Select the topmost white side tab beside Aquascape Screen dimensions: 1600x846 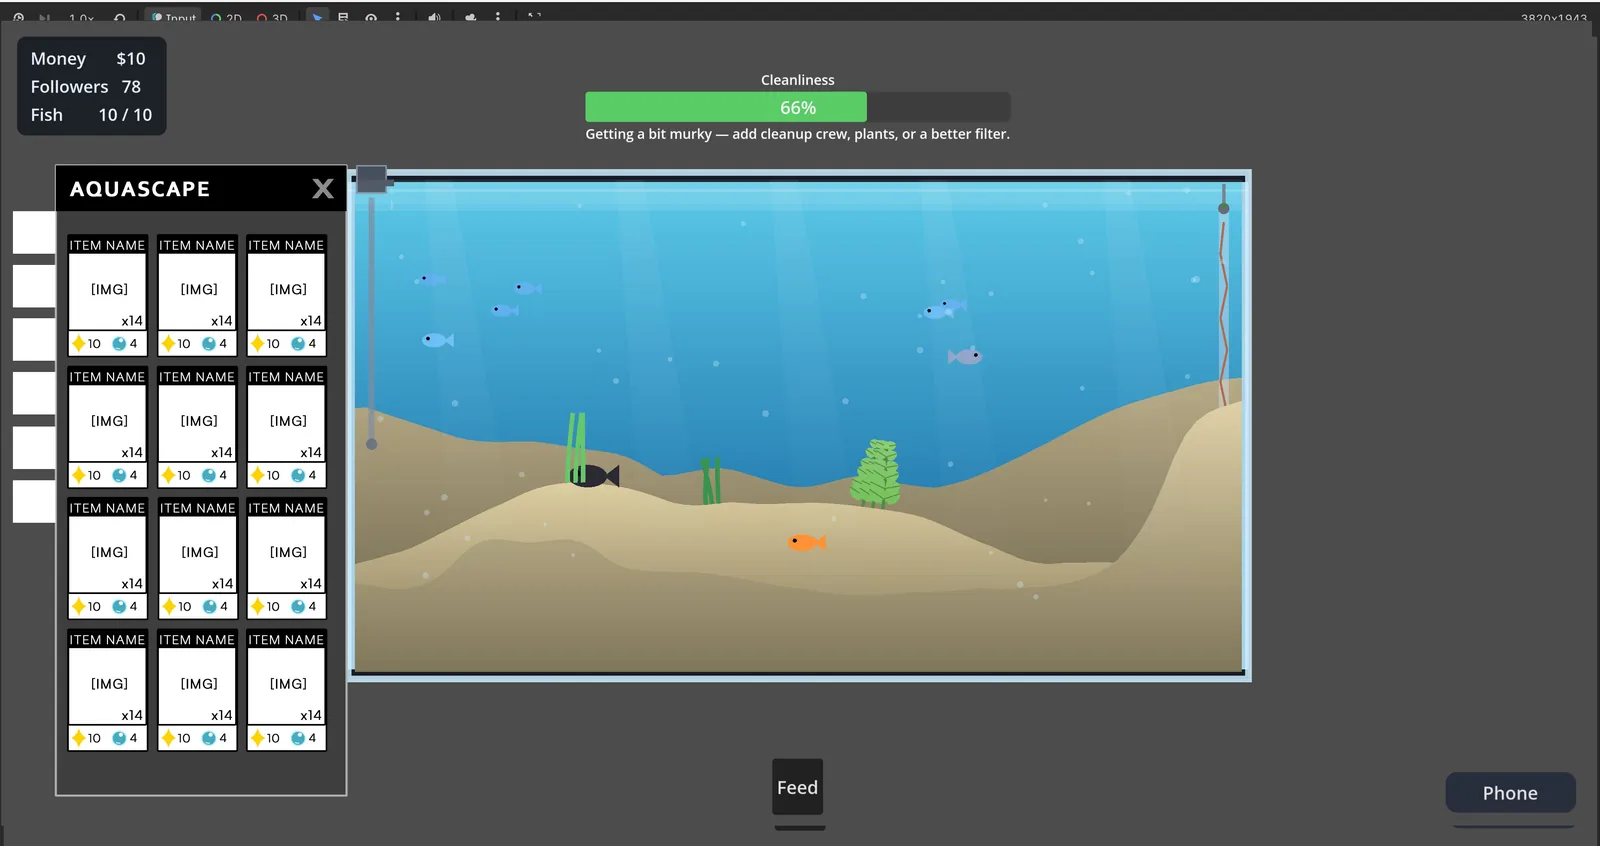tap(34, 232)
